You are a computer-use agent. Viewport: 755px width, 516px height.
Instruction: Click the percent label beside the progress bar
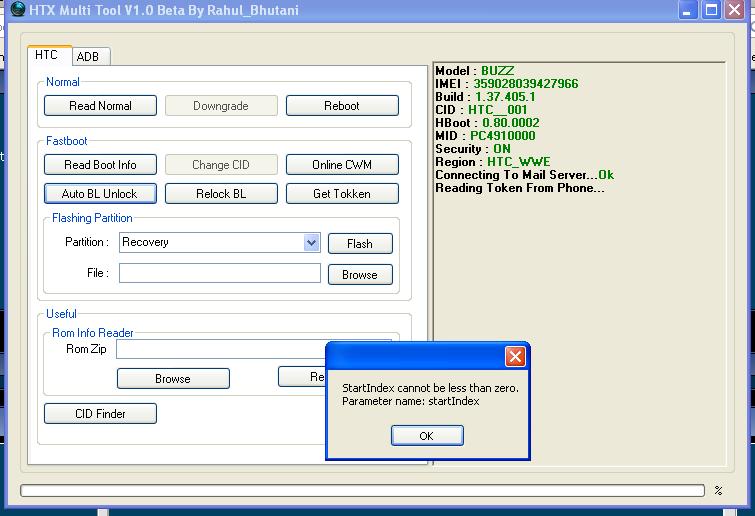(x=718, y=490)
